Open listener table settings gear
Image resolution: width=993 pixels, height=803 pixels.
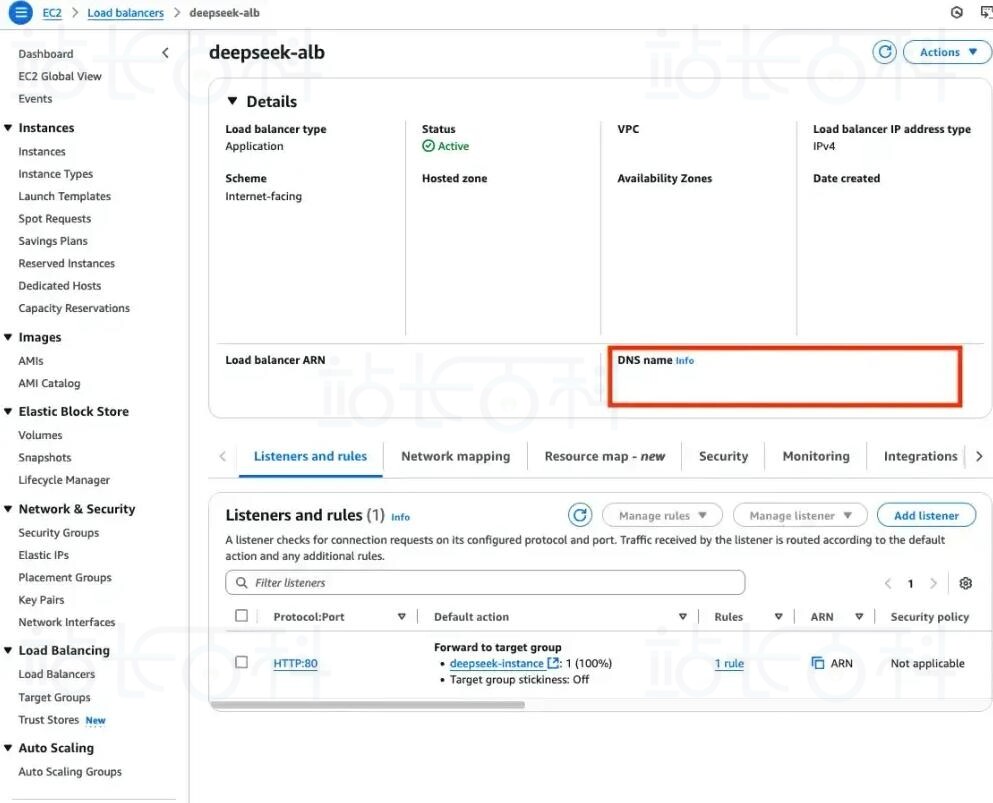965,583
